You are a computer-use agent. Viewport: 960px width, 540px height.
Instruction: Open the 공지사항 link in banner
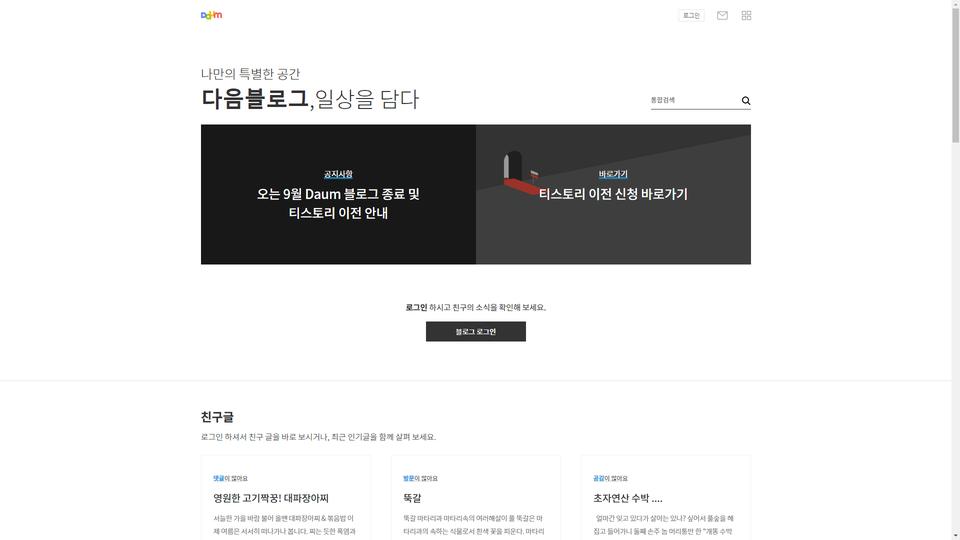click(x=338, y=174)
